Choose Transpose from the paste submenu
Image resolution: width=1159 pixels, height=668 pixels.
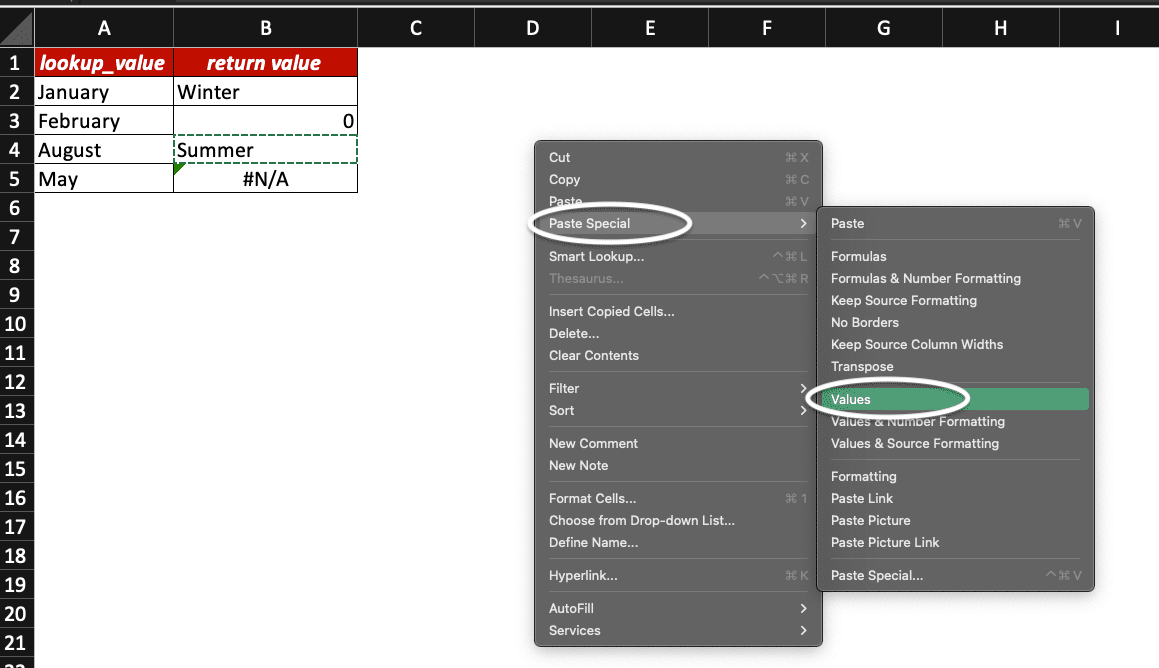pos(863,366)
